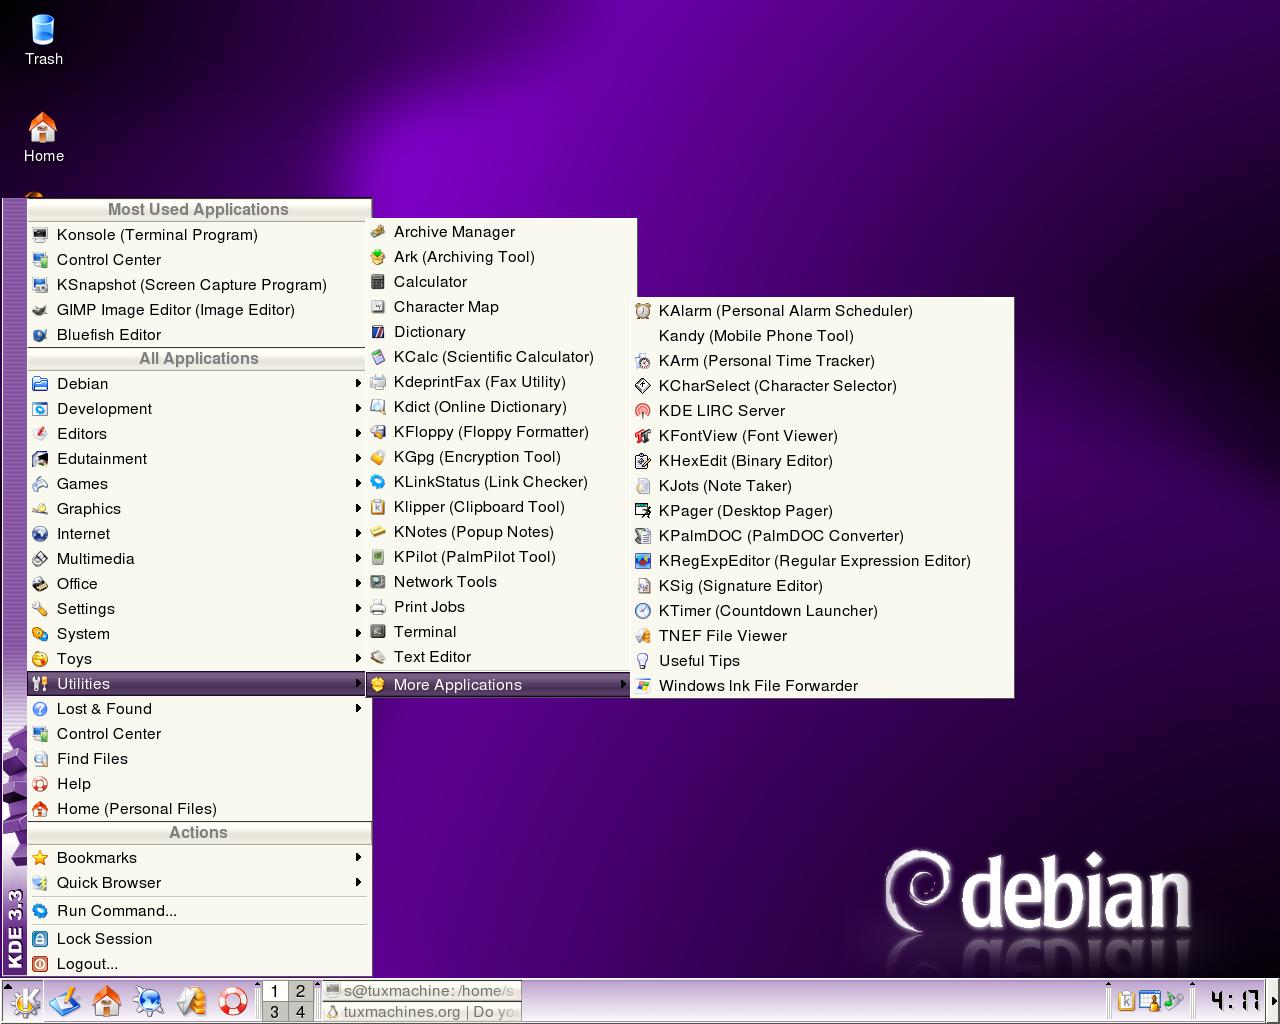Open Klipper (Clipboard Tool) menu entry
The image size is (1280, 1024).
(500, 507)
